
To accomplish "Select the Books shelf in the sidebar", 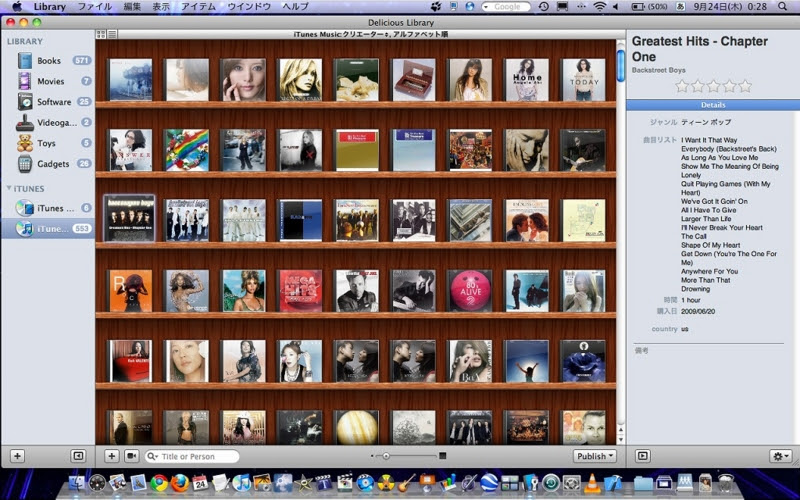I will [47, 61].
